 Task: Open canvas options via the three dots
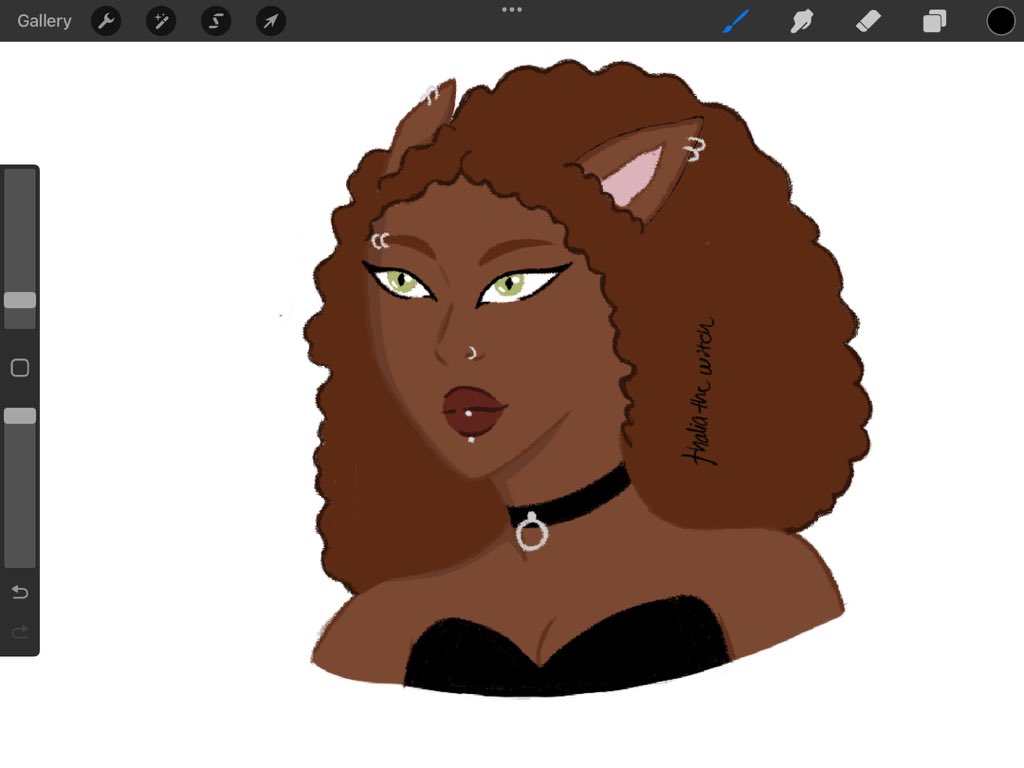pyautogui.click(x=512, y=9)
